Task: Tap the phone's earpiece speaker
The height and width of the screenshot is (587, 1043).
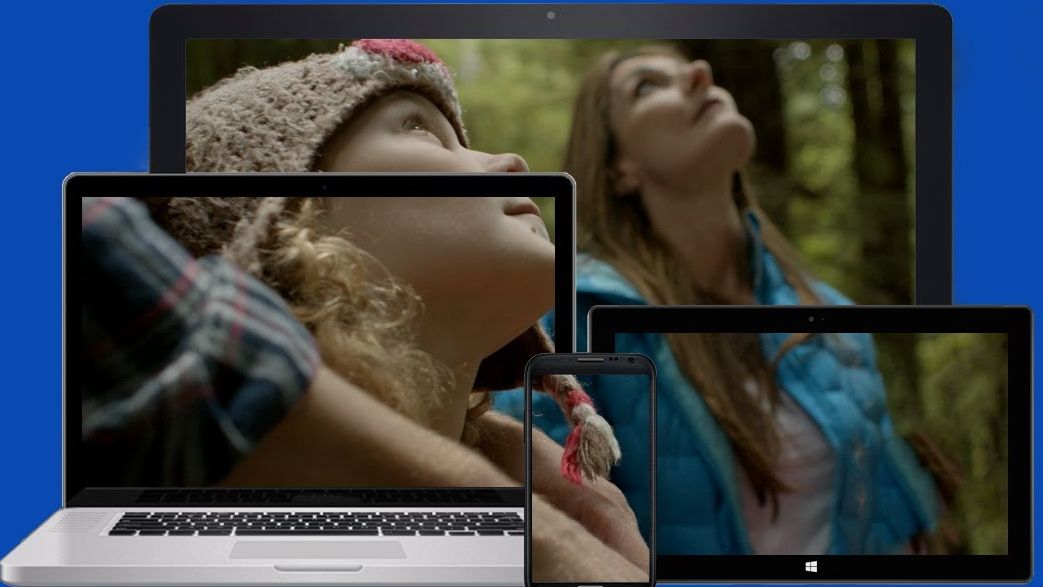Action: click(x=591, y=360)
